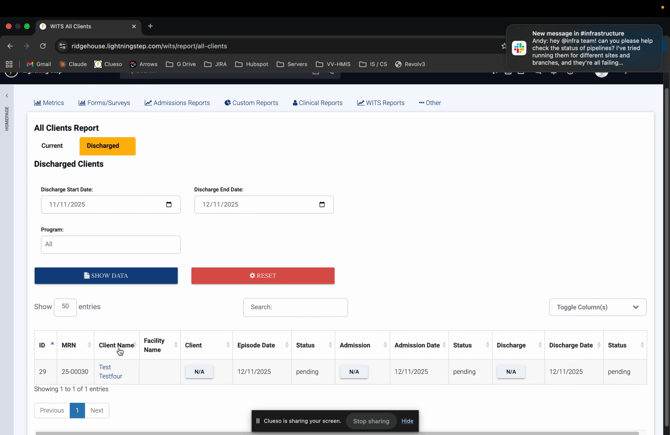Change the entries per page selector
Image resolution: width=670 pixels, height=435 pixels.
click(x=65, y=307)
